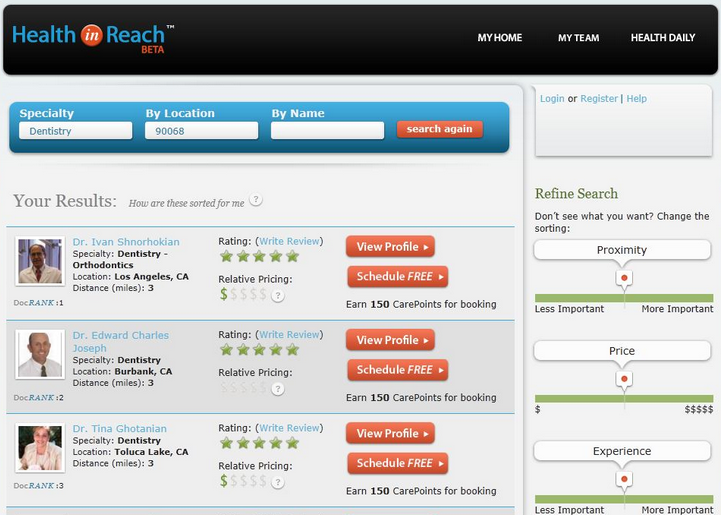This screenshot has height=515, width=721.
Task: Click 'Location: Burbank, CA' text
Action: [122, 372]
